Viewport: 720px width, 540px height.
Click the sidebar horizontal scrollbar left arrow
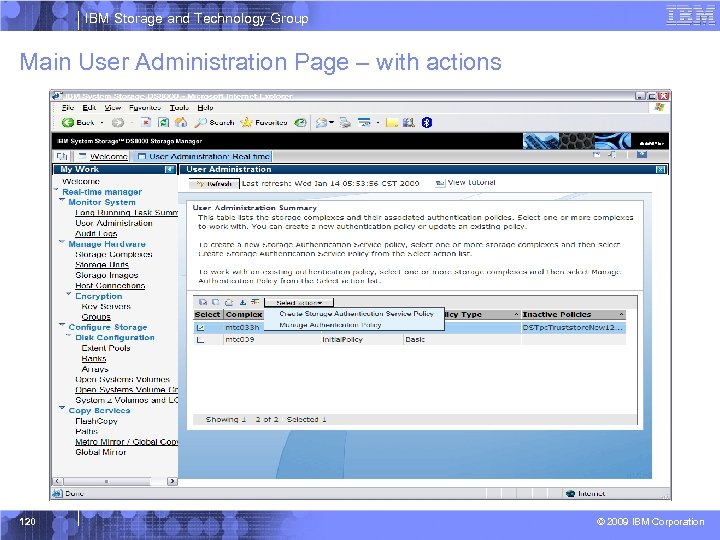(57, 481)
